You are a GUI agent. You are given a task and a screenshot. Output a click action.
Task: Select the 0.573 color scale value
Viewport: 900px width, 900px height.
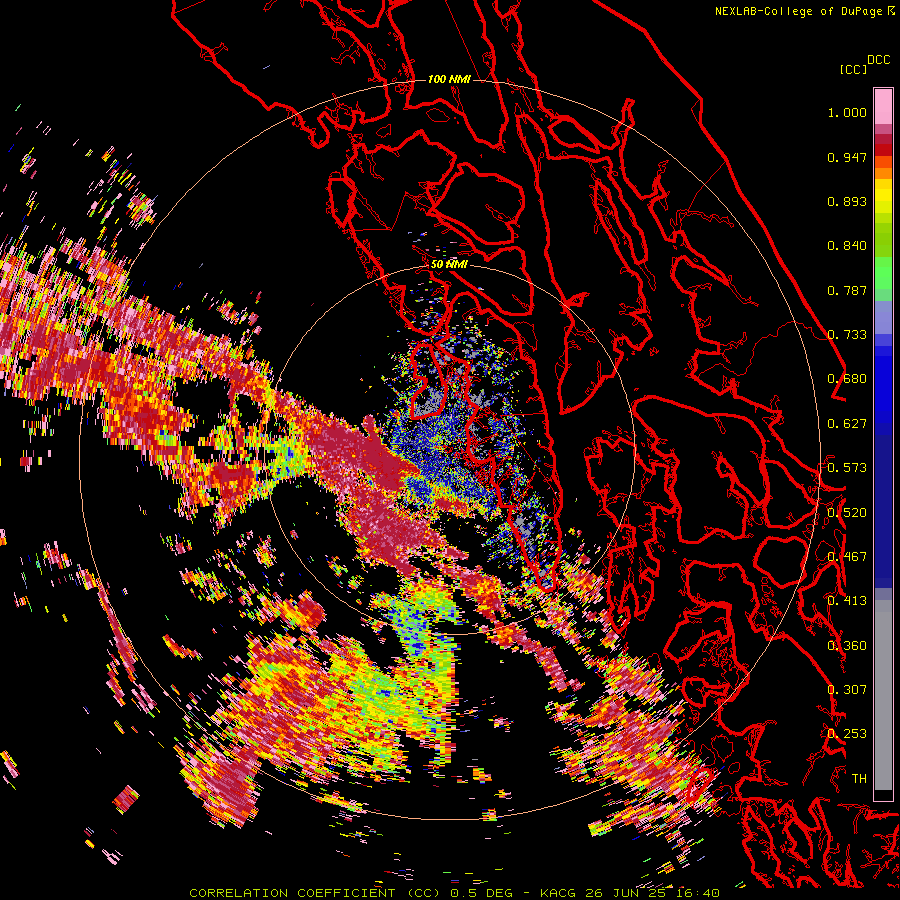click(847, 467)
